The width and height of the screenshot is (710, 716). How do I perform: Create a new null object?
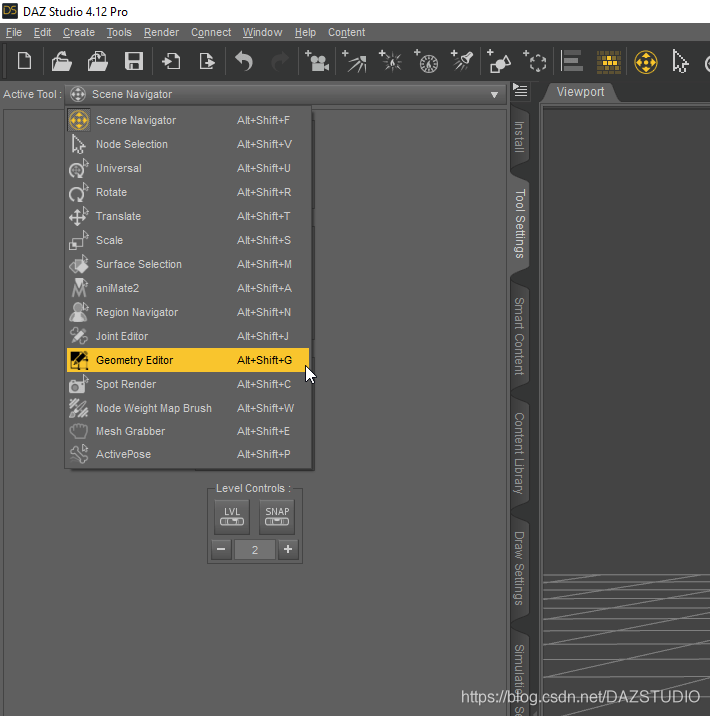535,61
